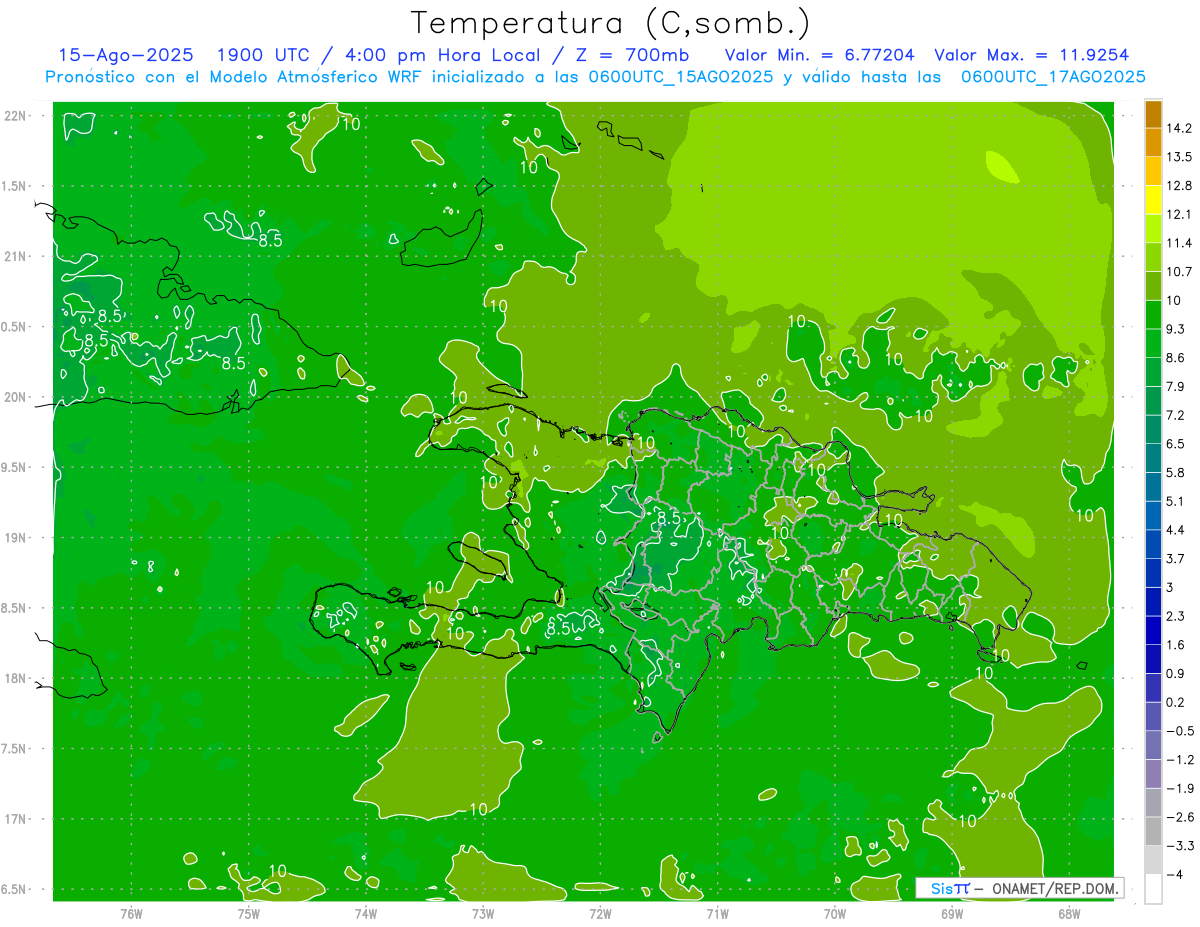Viewport: 1200px width, 927px height.
Task: Click the '68W' longitude axis label
Action: tap(1069, 913)
